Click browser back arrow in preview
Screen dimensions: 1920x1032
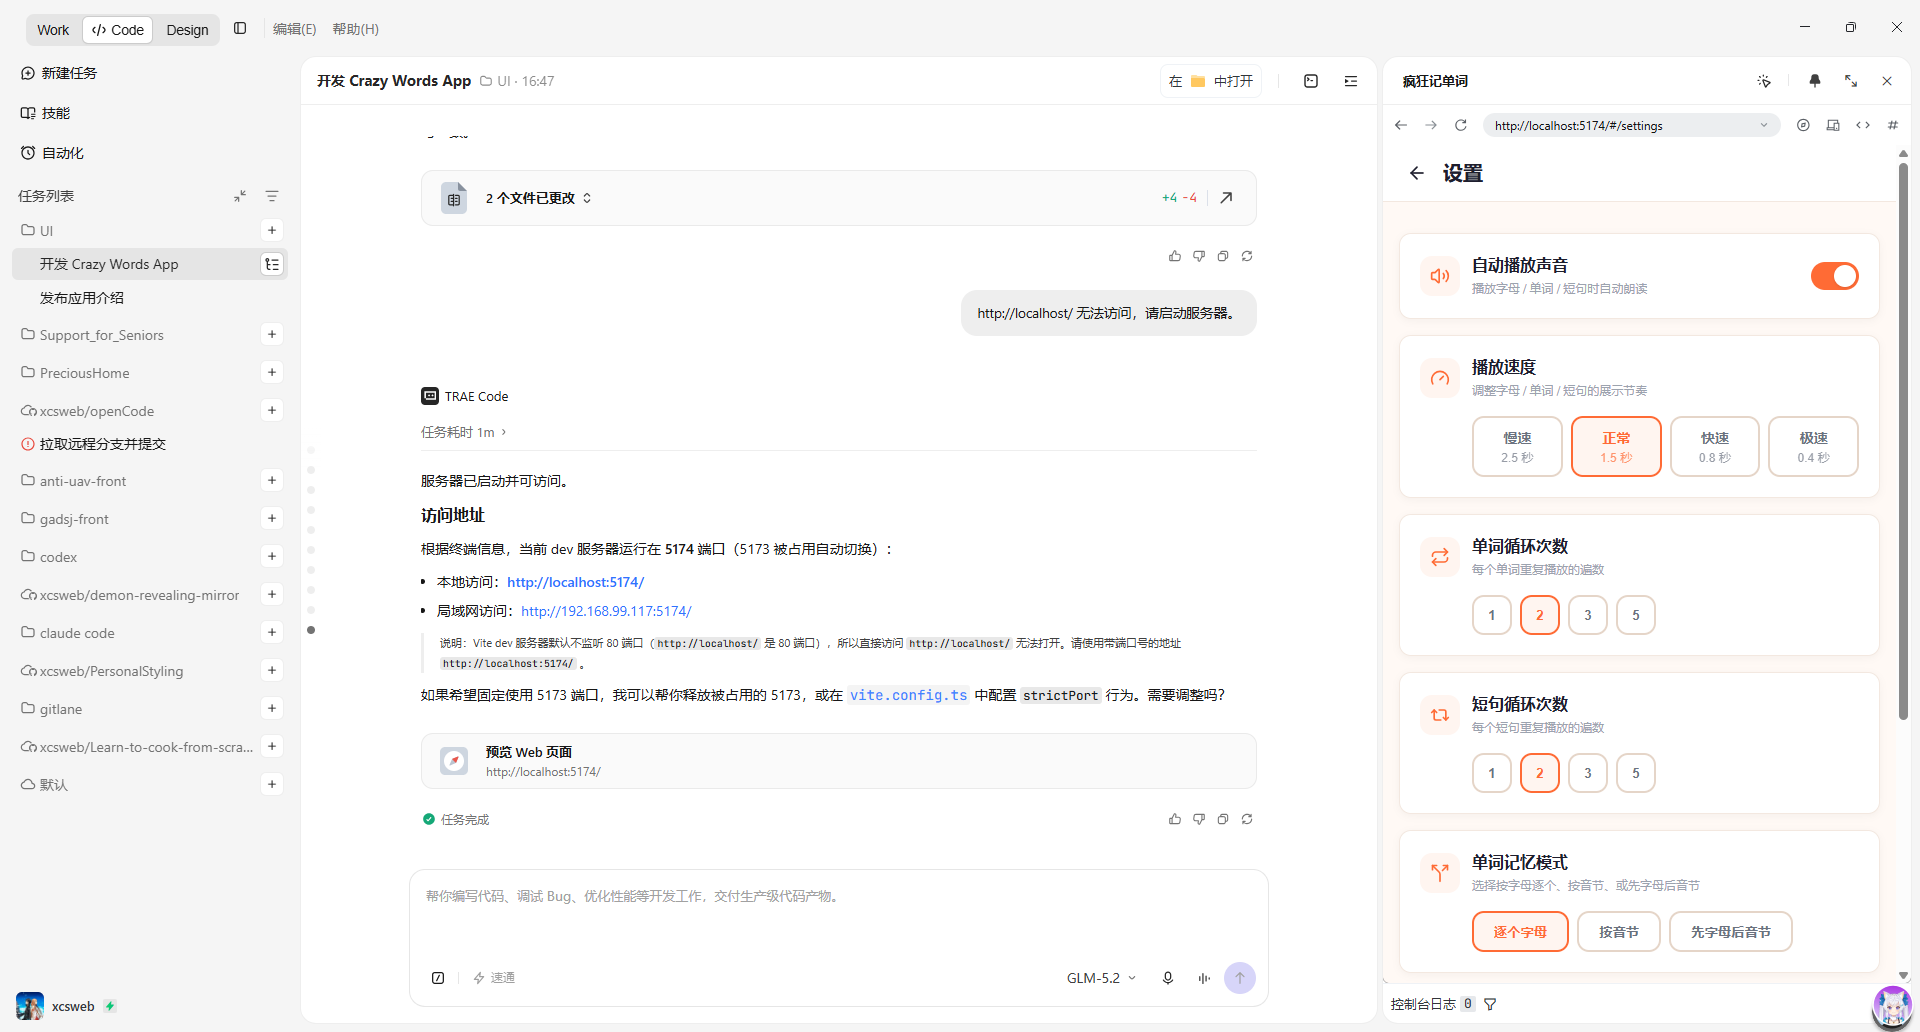click(x=1401, y=125)
